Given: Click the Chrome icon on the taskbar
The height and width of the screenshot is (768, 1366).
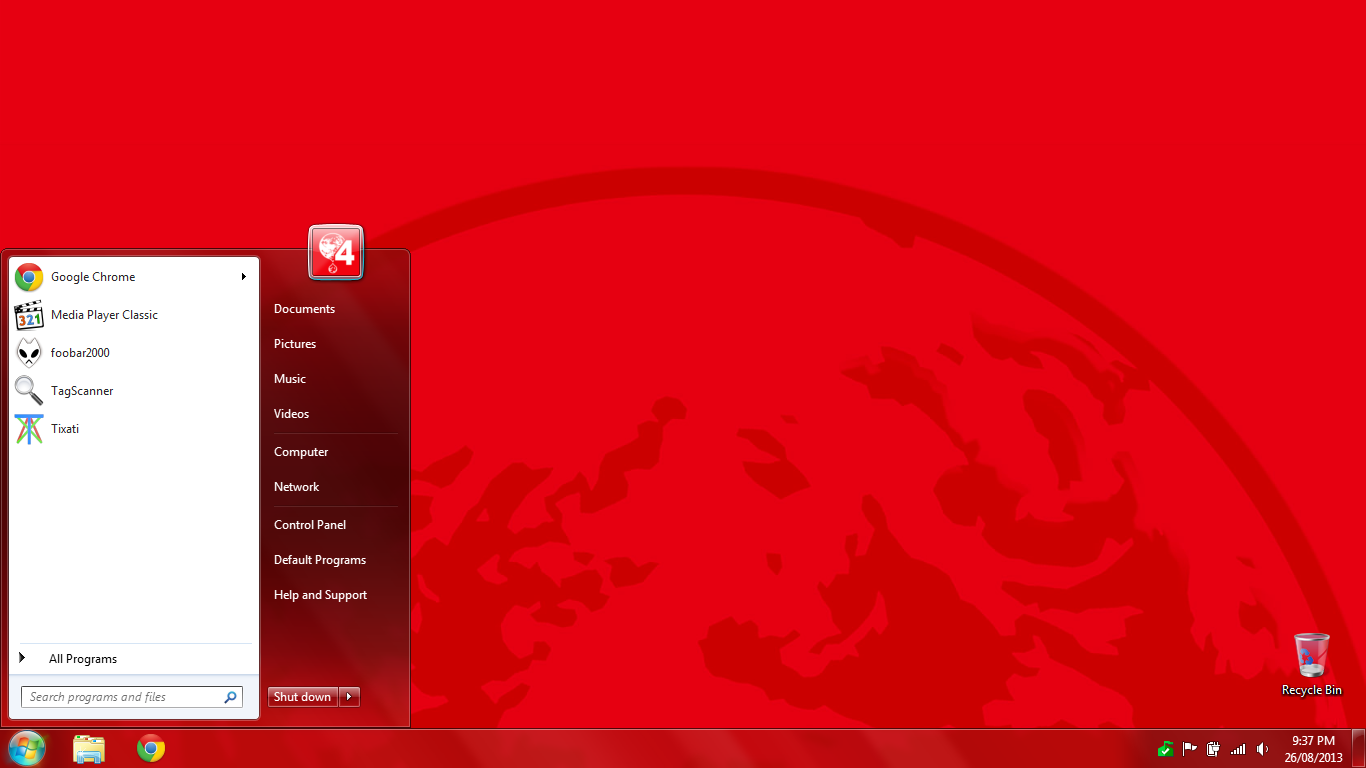Looking at the screenshot, I should point(151,748).
